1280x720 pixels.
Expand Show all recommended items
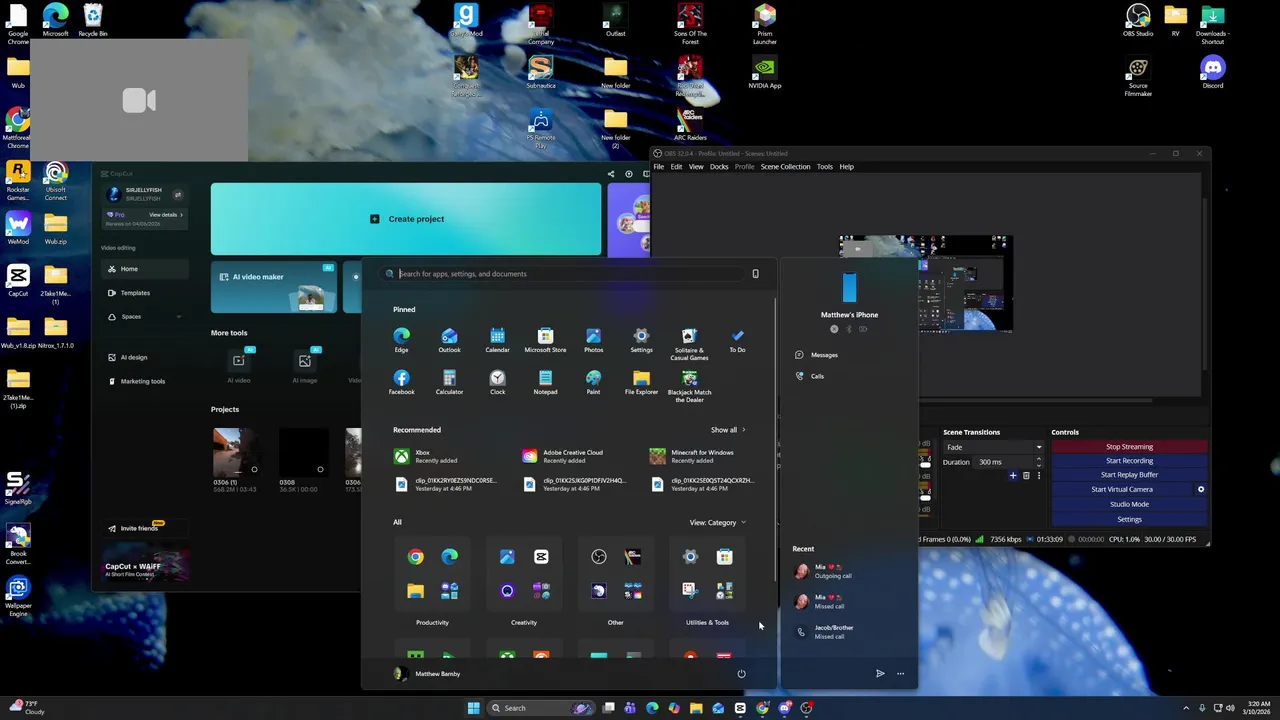[x=728, y=430]
